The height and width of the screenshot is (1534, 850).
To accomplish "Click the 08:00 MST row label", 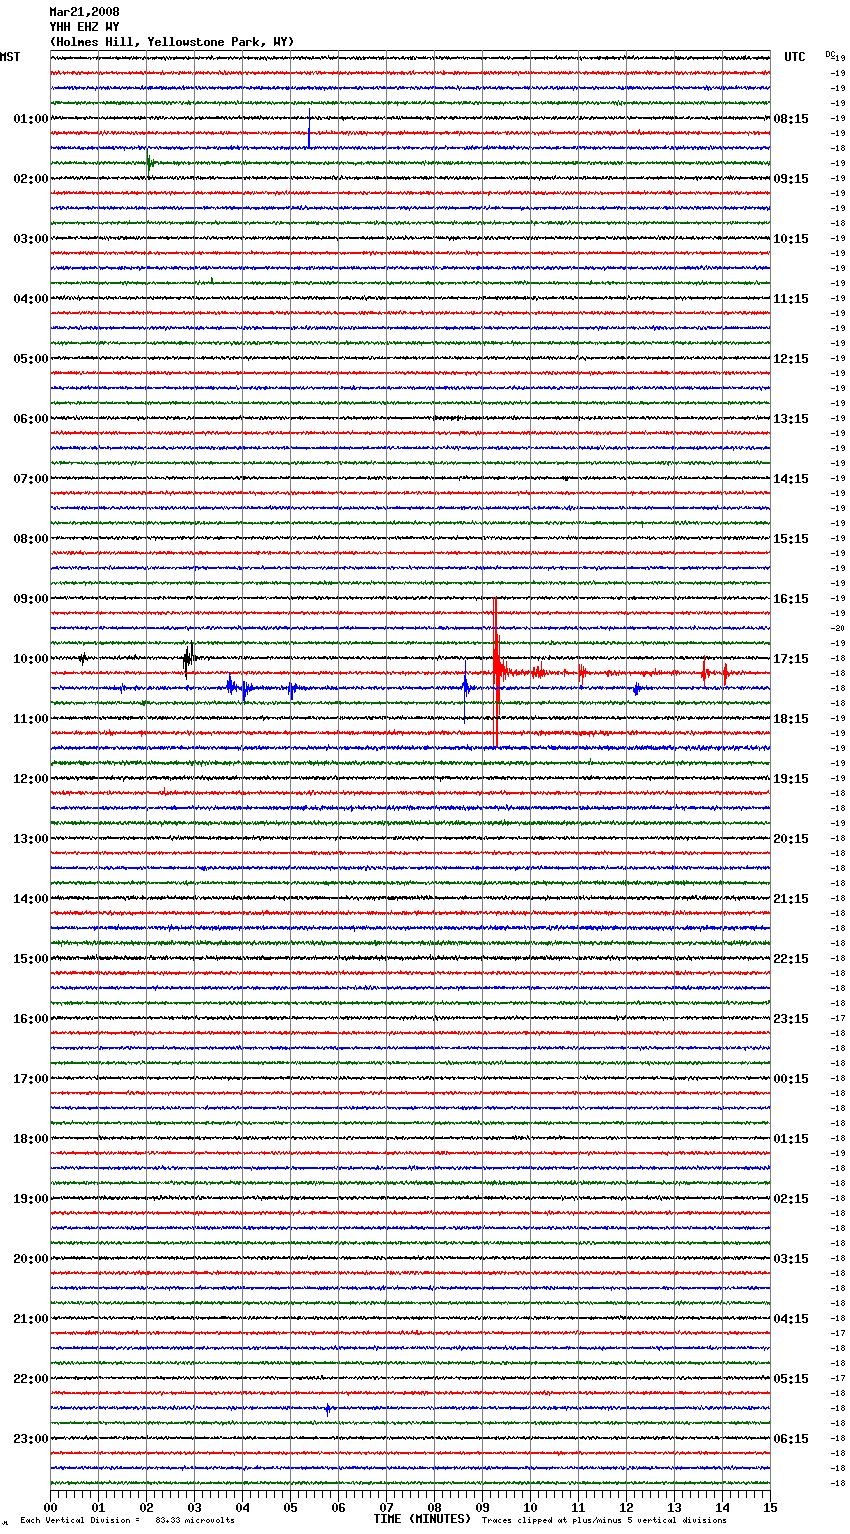I will (x=31, y=539).
